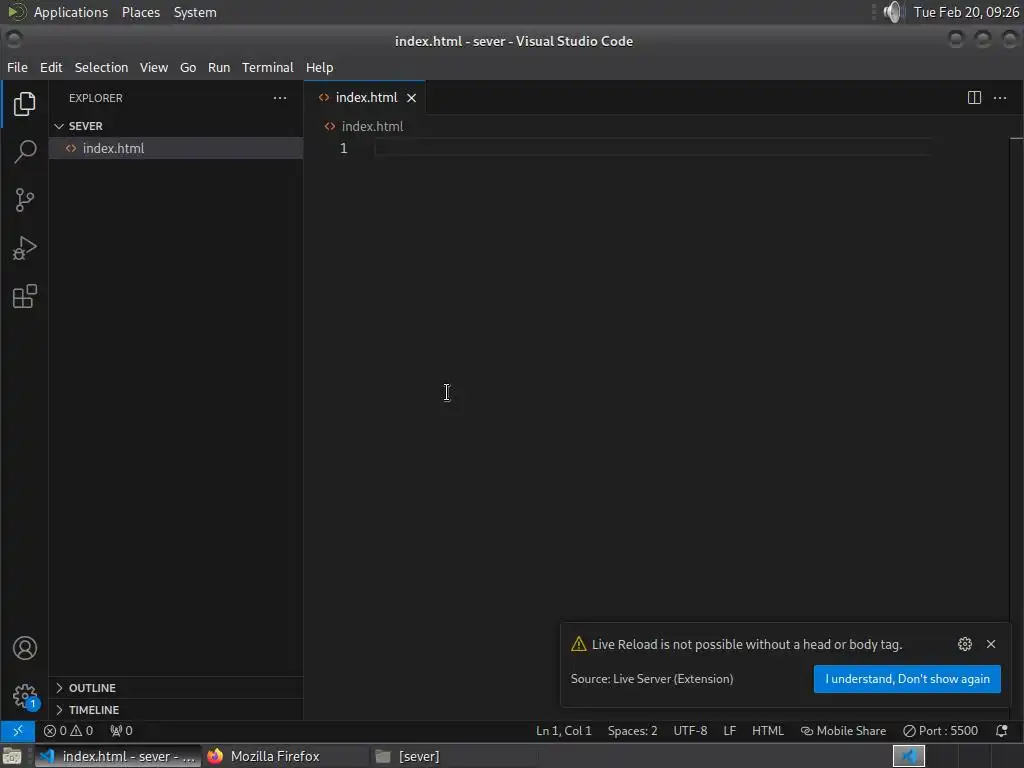Open the Search view in activity bar
This screenshot has width=1024, height=768.
(24, 152)
